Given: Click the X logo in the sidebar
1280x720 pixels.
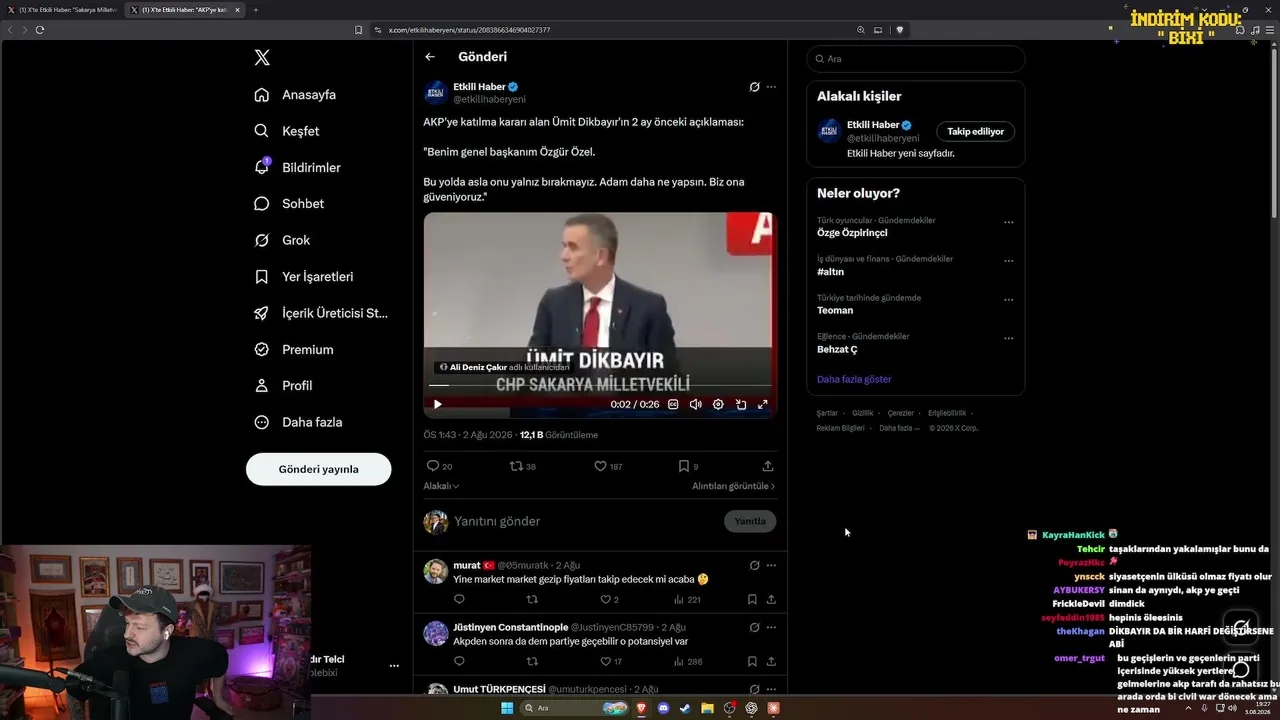Looking at the screenshot, I should pyautogui.click(x=262, y=58).
